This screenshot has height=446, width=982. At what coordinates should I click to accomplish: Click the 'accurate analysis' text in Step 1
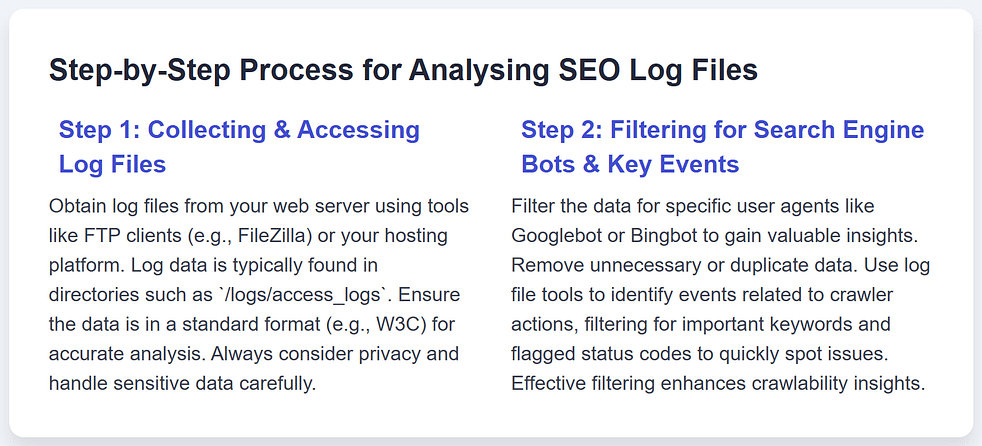point(110,354)
